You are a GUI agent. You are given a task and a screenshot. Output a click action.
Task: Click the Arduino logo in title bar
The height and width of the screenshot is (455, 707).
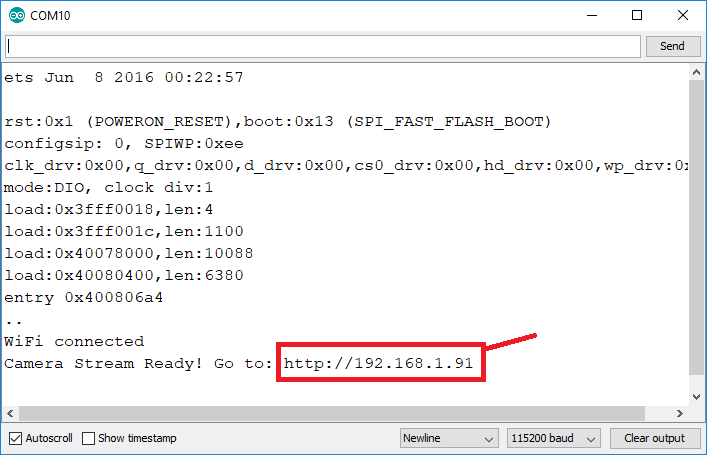(x=16, y=16)
